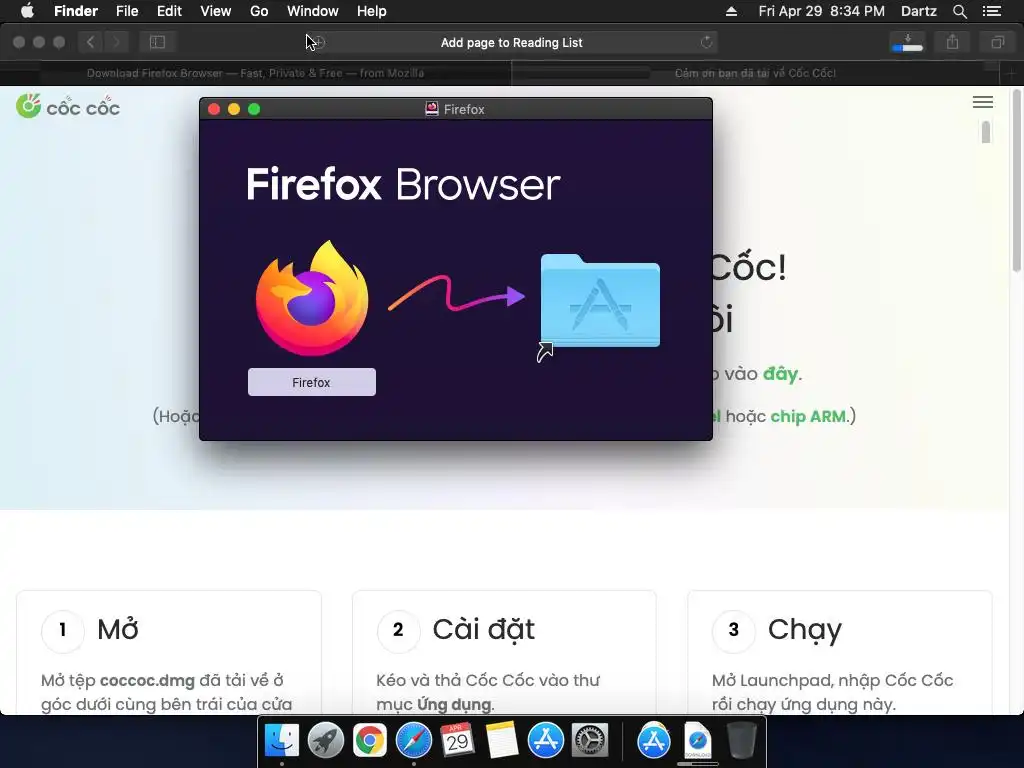1024x768 pixels.
Task: Switch to Cảm ơn bạn Cốc Cốc tab
Action: [755, 73]
